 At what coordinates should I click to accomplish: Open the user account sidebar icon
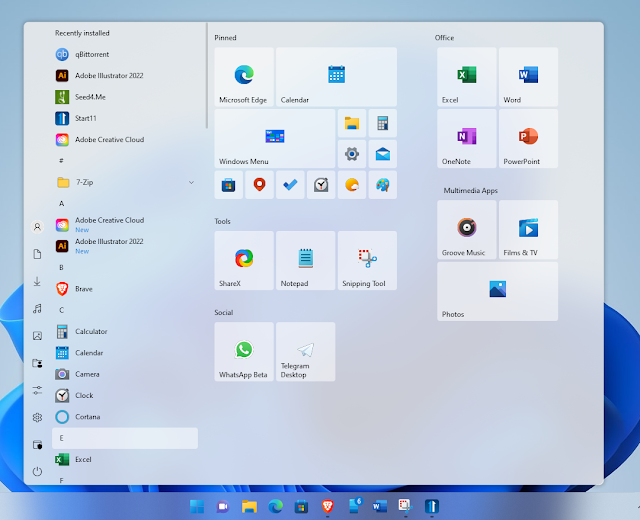point(37,227)
